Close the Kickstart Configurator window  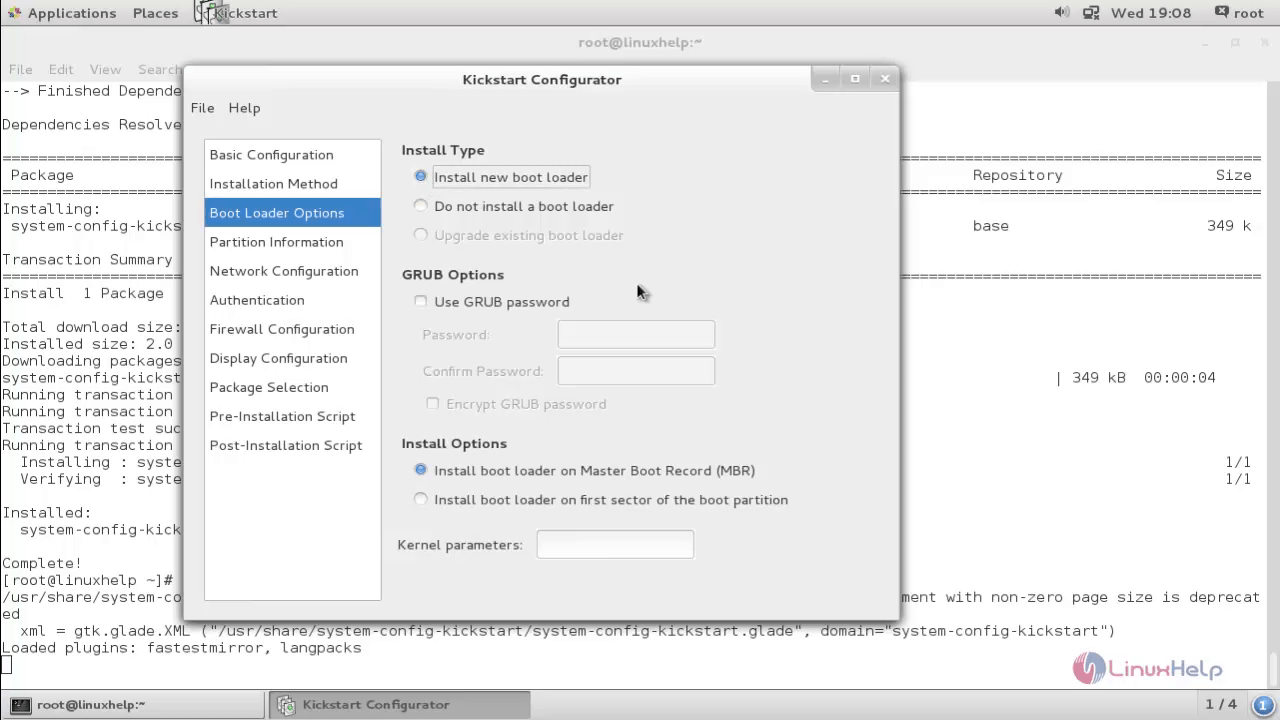(x=885, y=79)
